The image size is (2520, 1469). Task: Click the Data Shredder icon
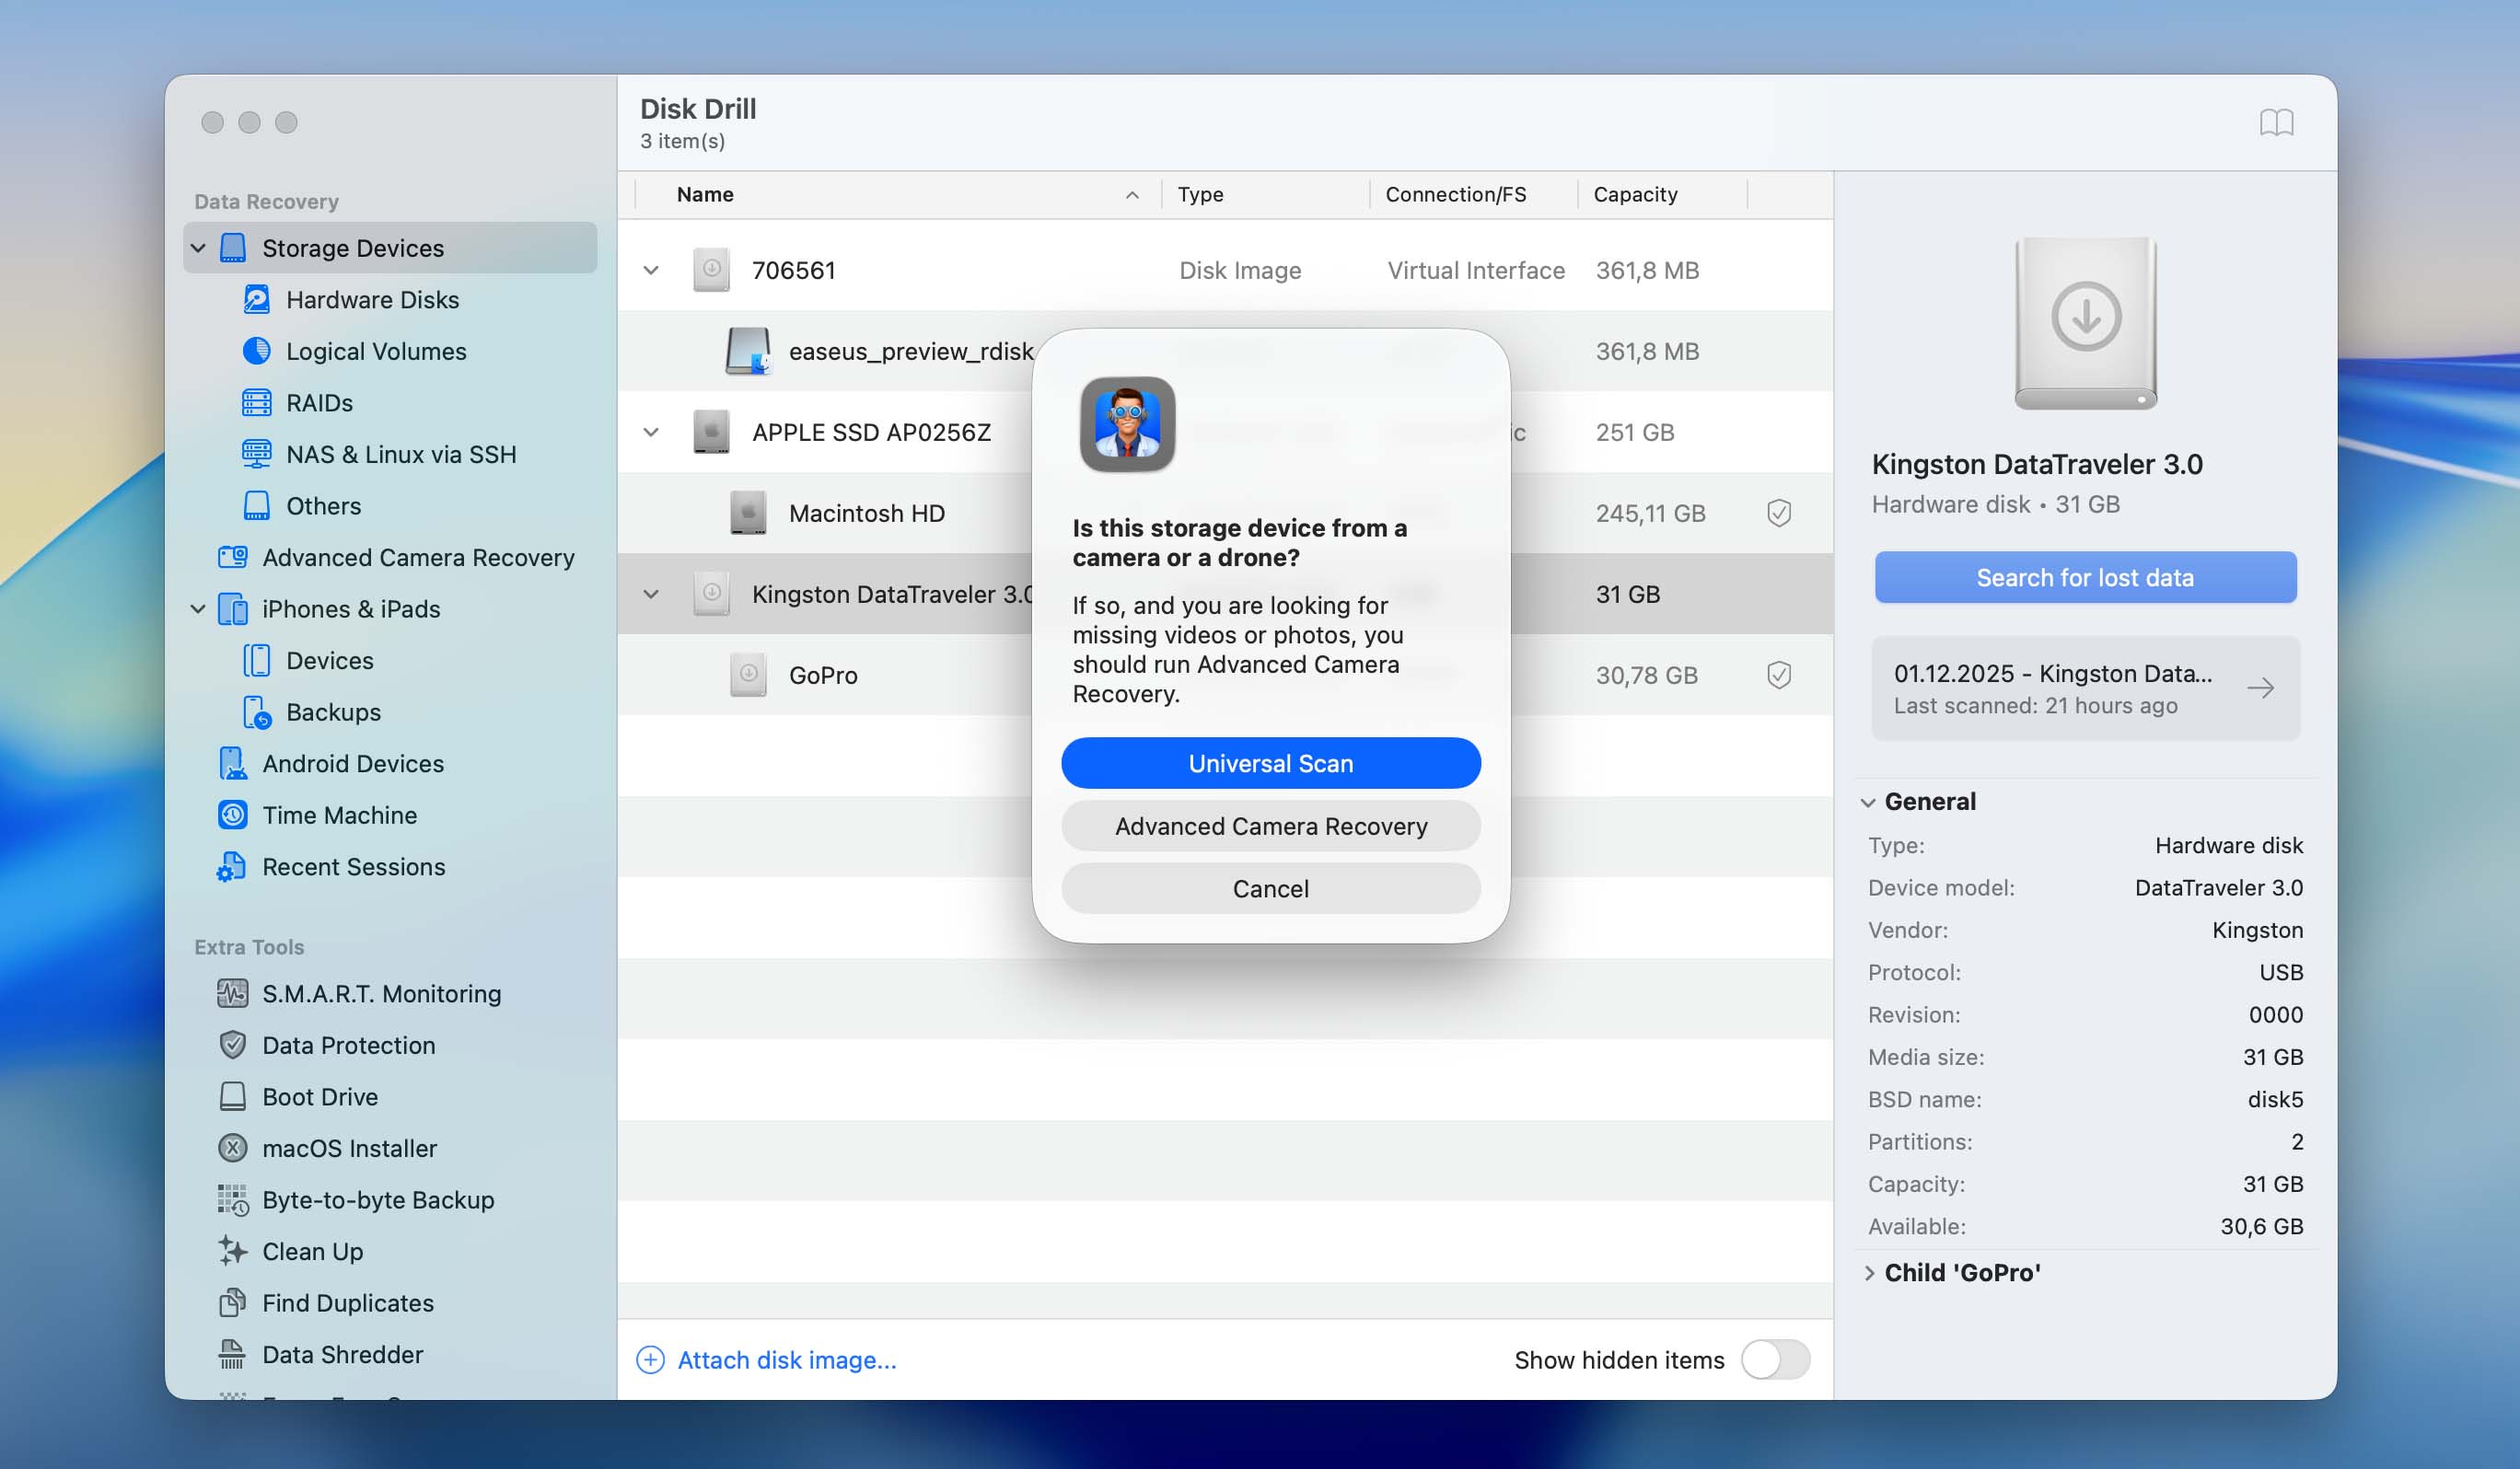point(232,1354)
